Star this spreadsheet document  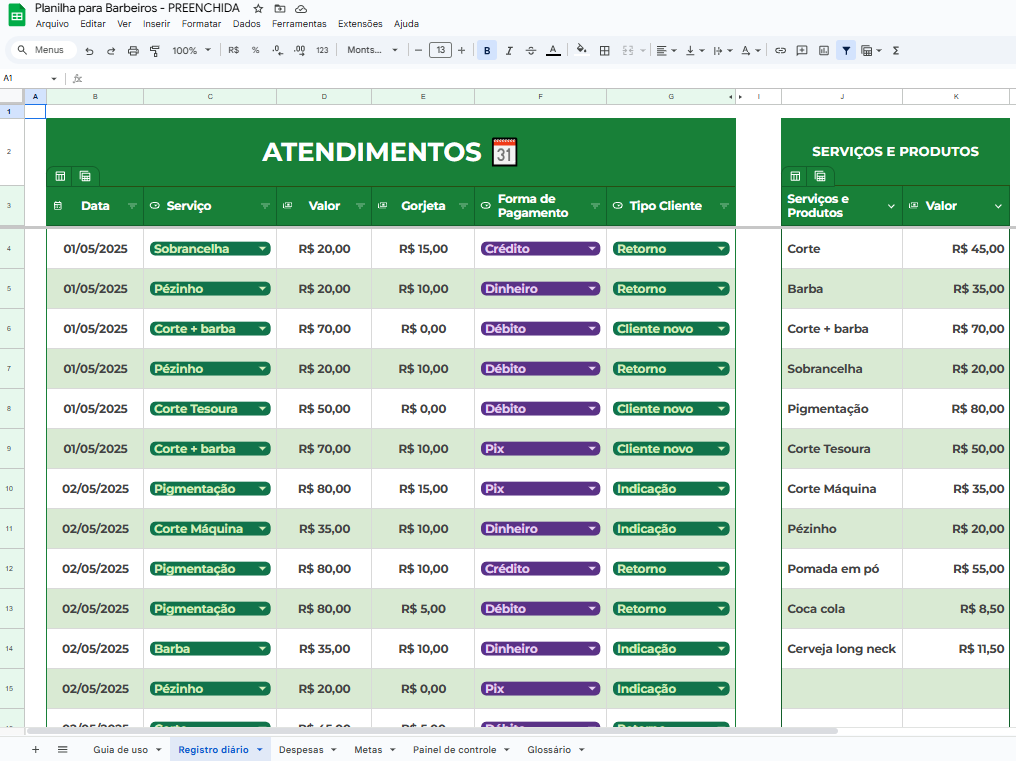(x=259, y=8)
